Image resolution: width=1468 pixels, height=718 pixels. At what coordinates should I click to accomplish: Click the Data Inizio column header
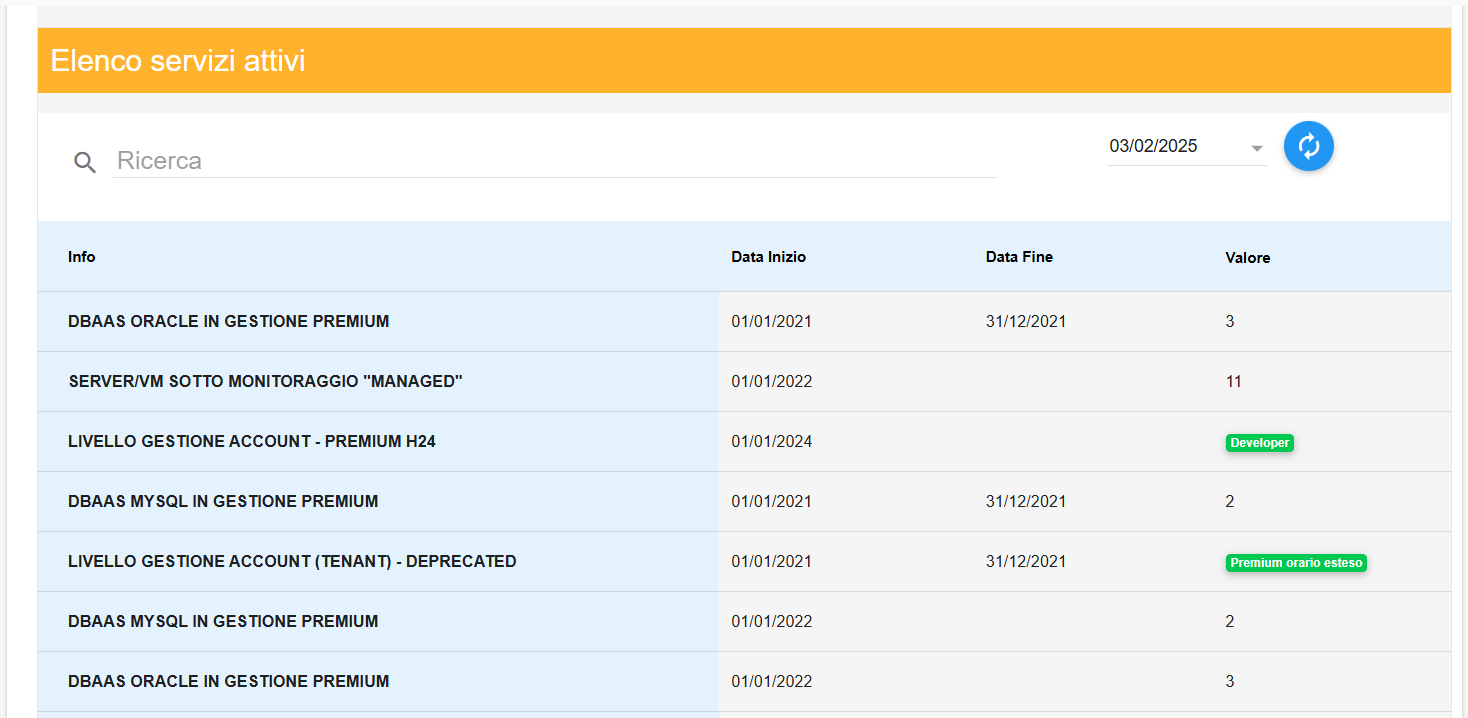click(x=768, y=257)
